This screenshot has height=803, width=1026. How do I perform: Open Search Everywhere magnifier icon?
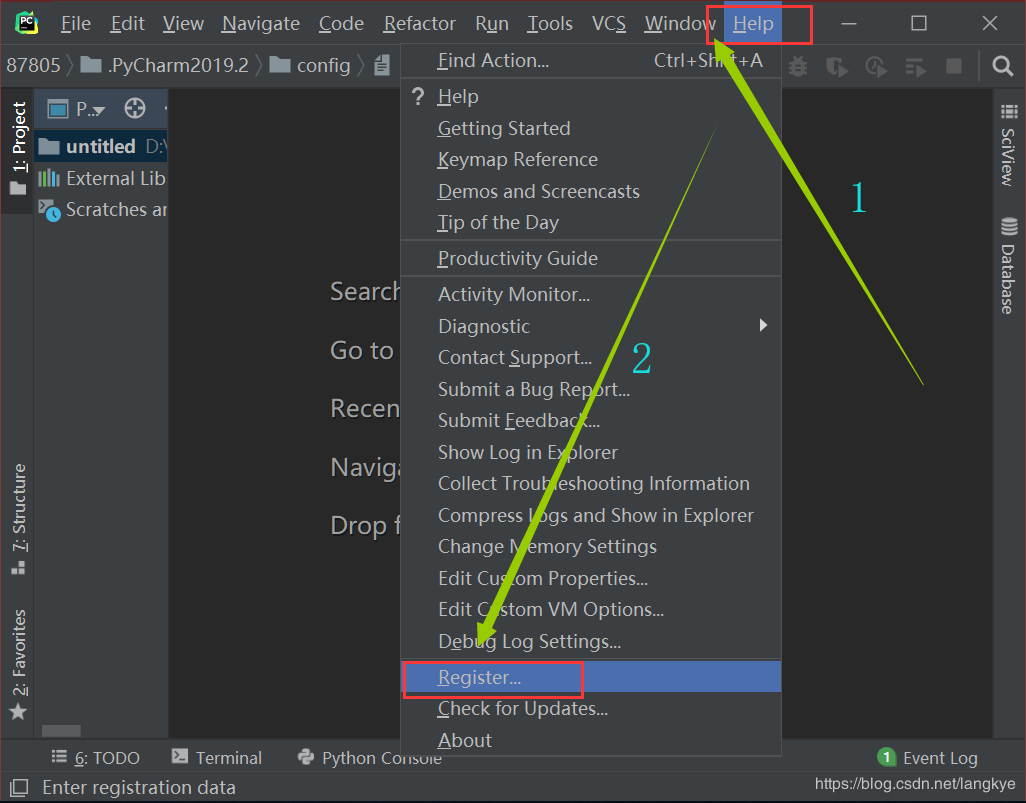1002,65
